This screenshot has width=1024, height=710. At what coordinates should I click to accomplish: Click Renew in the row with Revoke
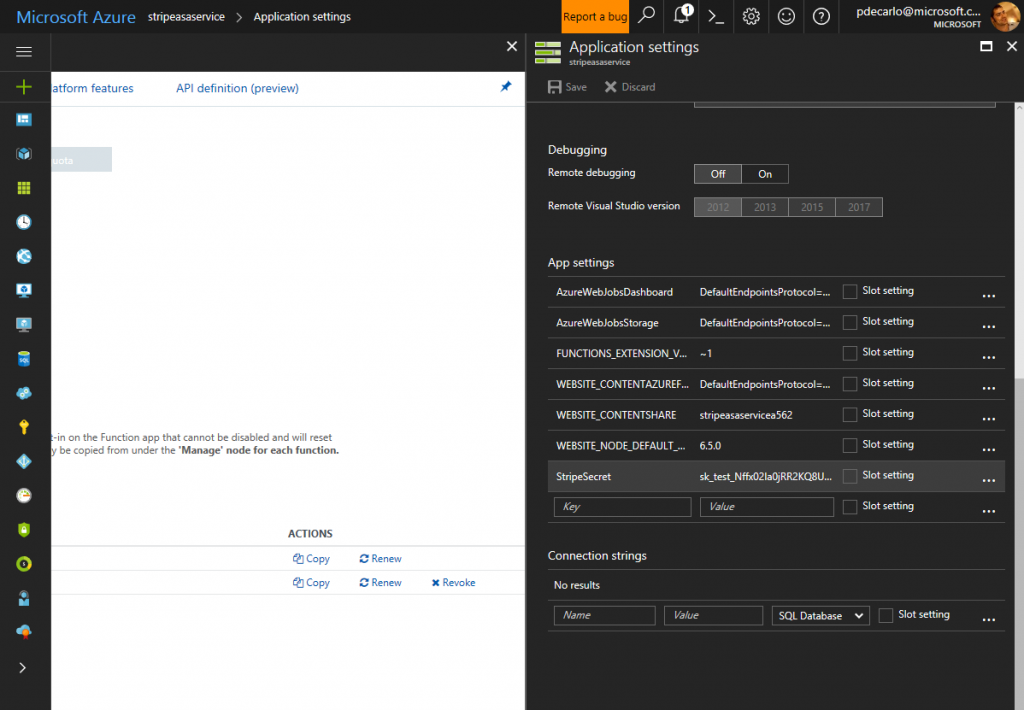tap(380, 583)
